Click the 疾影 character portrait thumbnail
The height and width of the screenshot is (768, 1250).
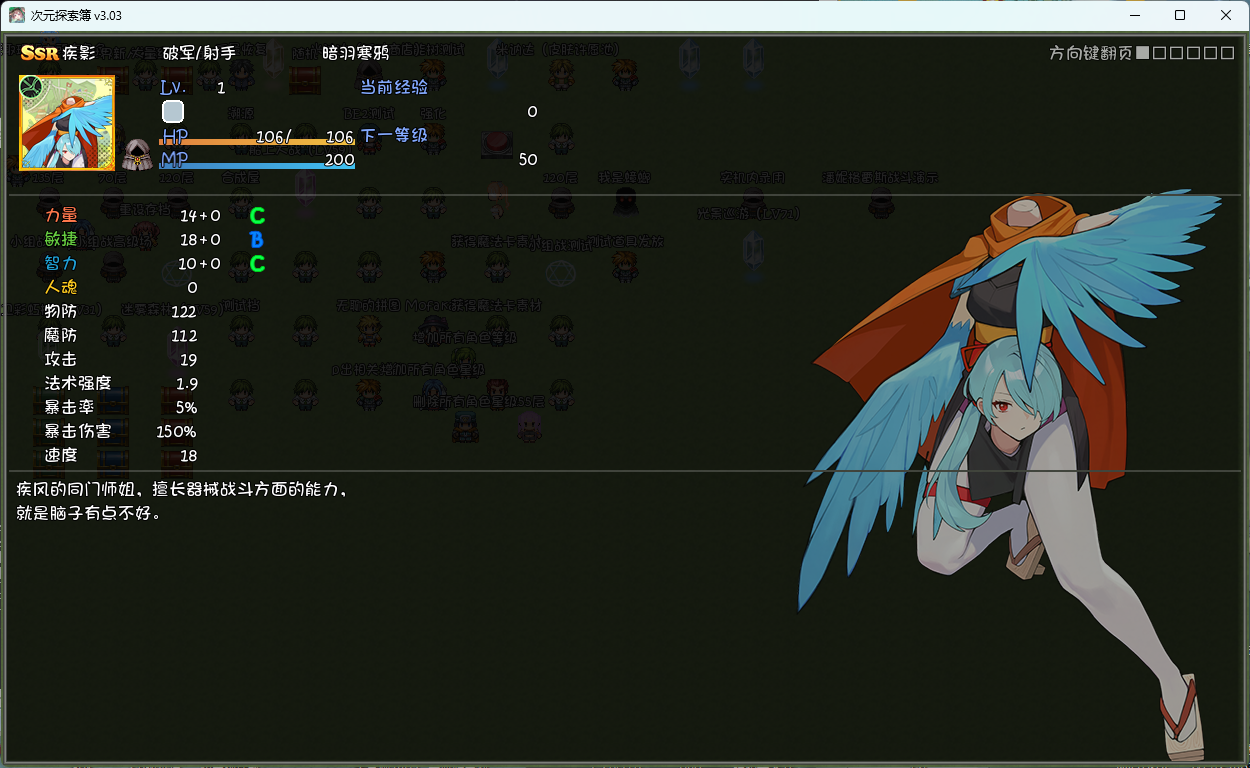[67, 122]
